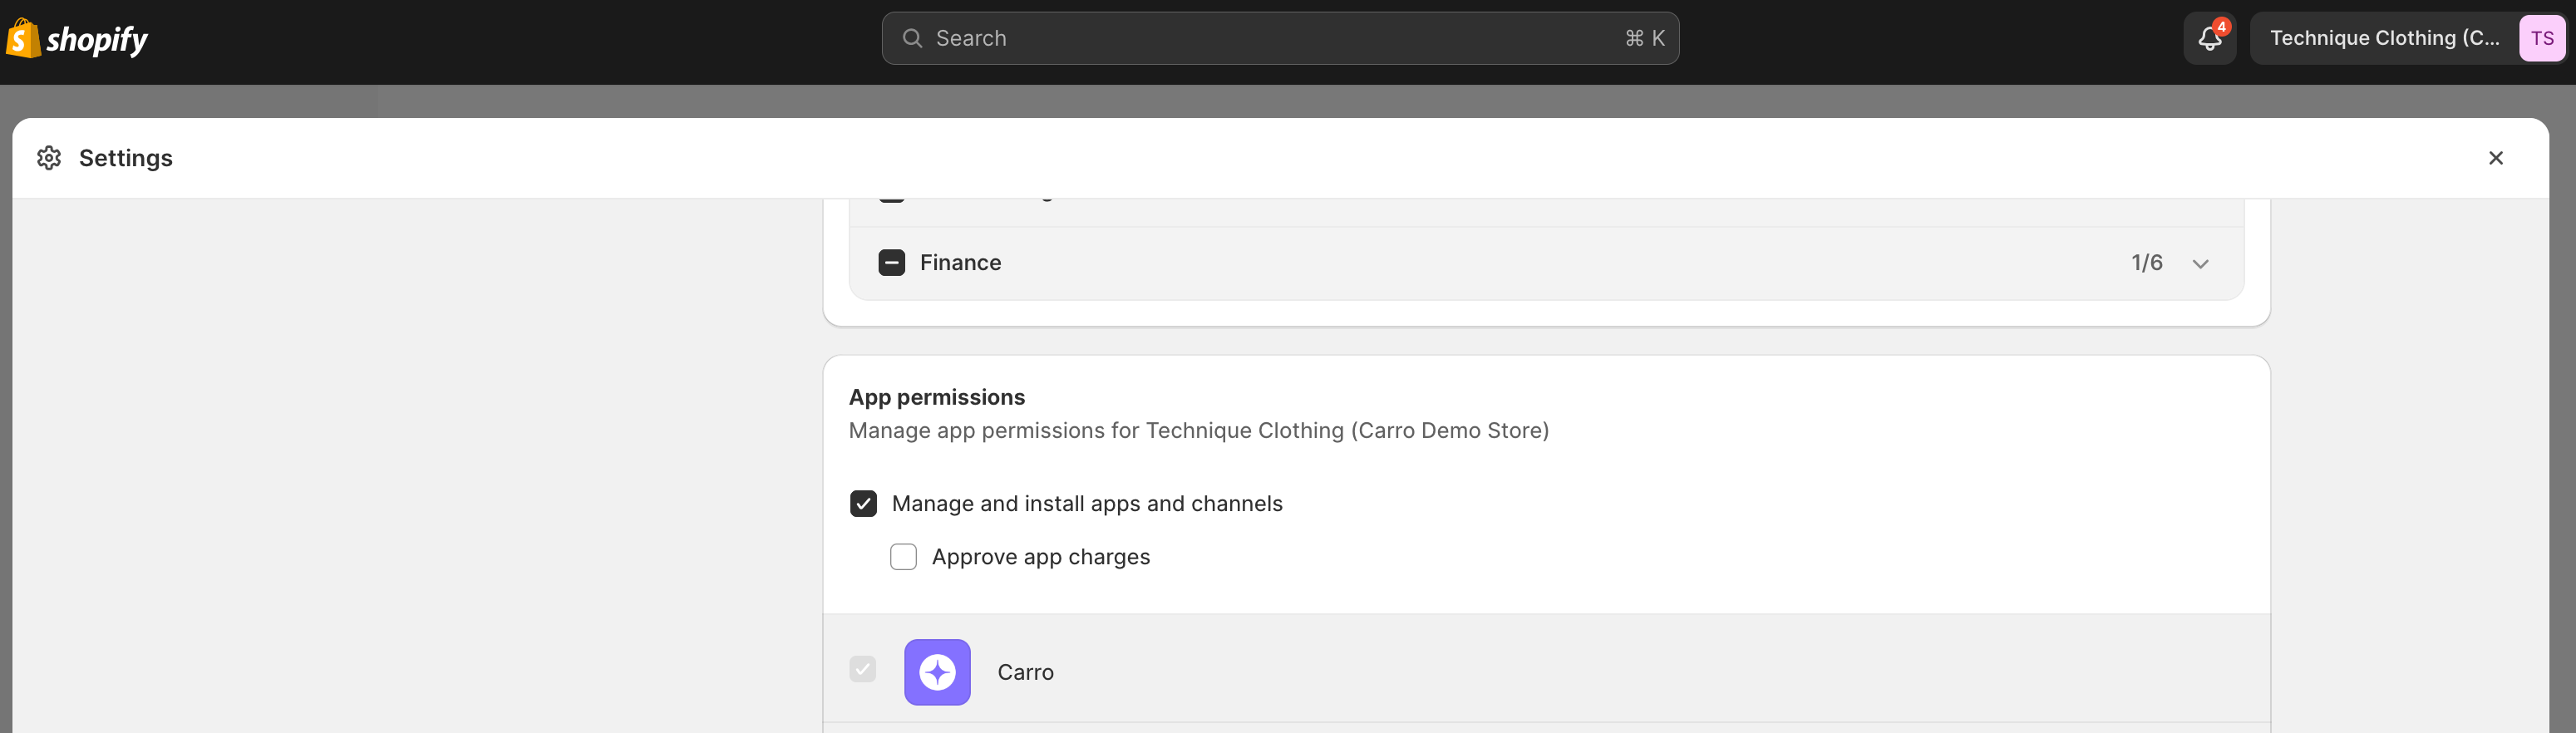Click the red notification count badge
The height and width of the screenshot is (733, 2576).
tap(2221, 27)
